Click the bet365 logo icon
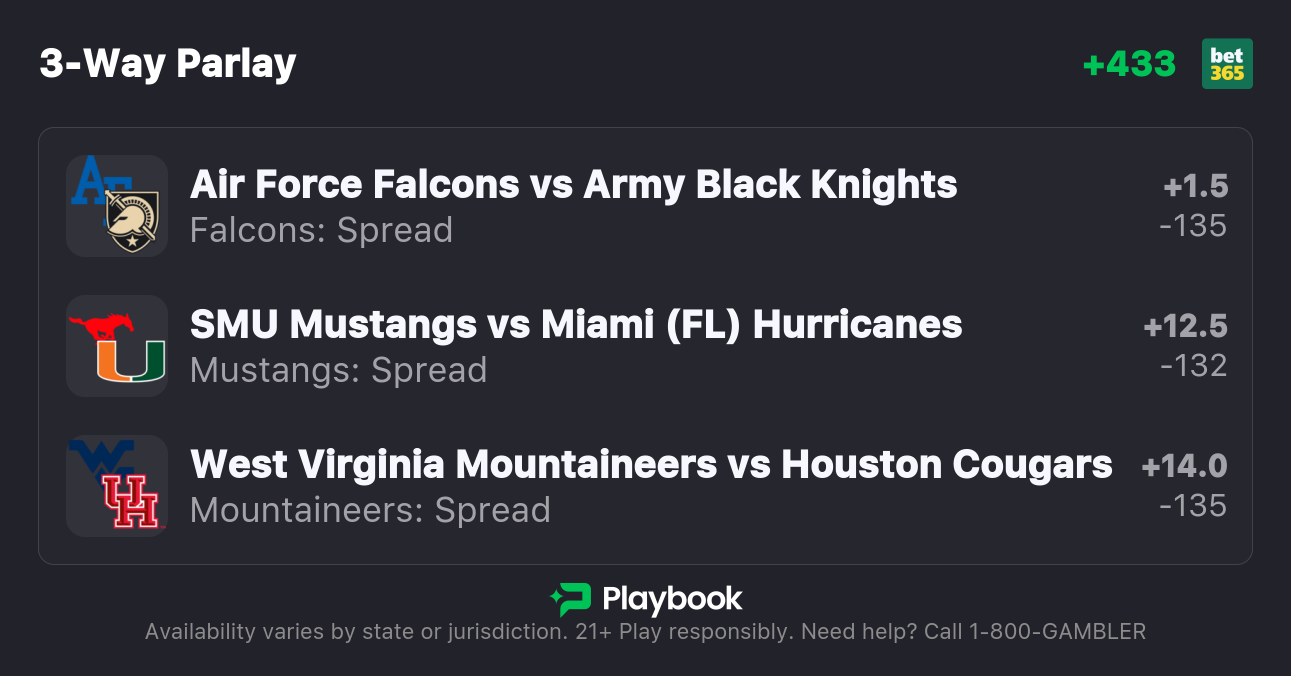1291x676 pixels. pyautogui.click(x=1227, y=64)
